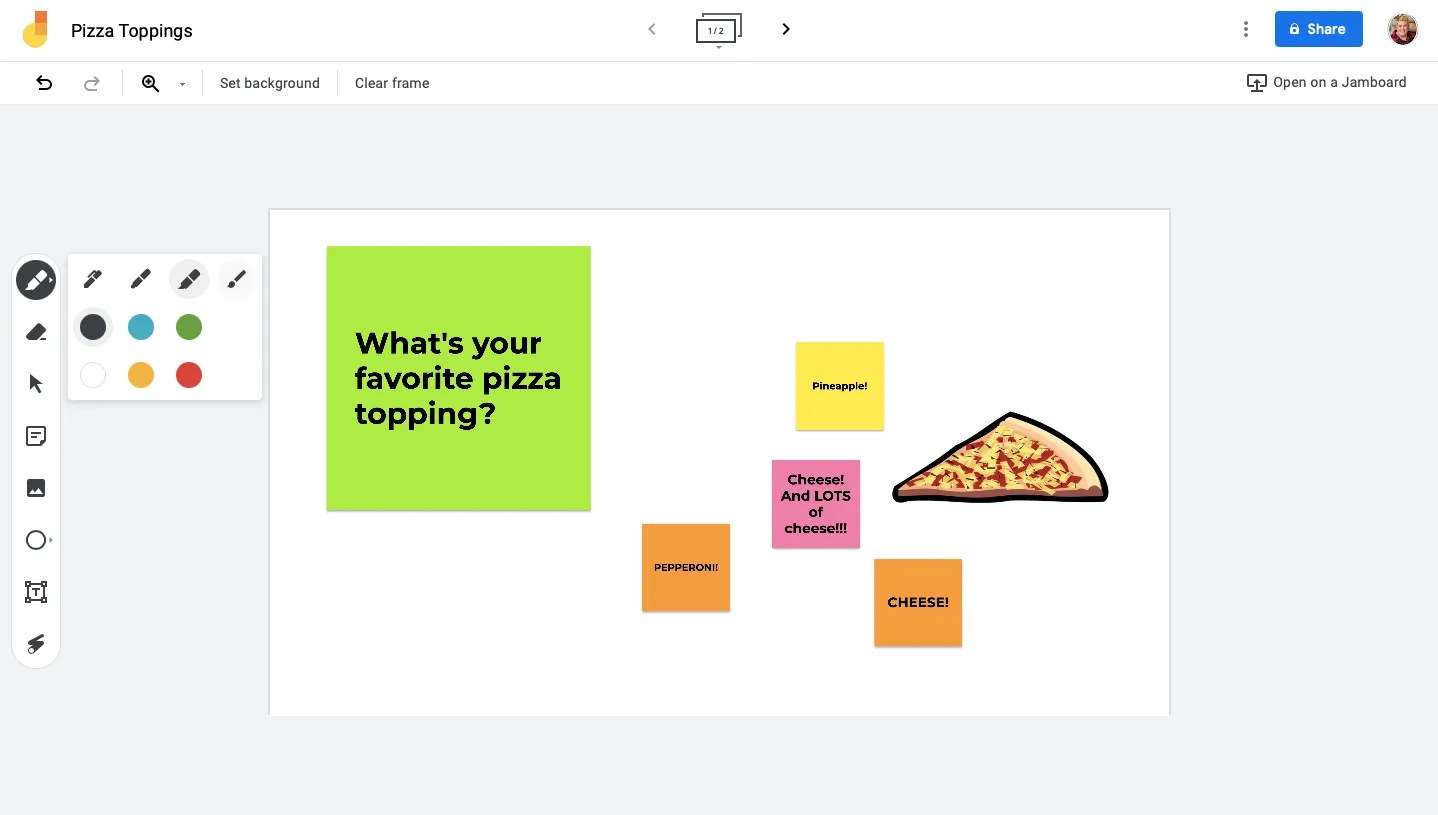Viewport: 1438px width, 815px height.
Task: Click Set background
Action: pos(270,83)
